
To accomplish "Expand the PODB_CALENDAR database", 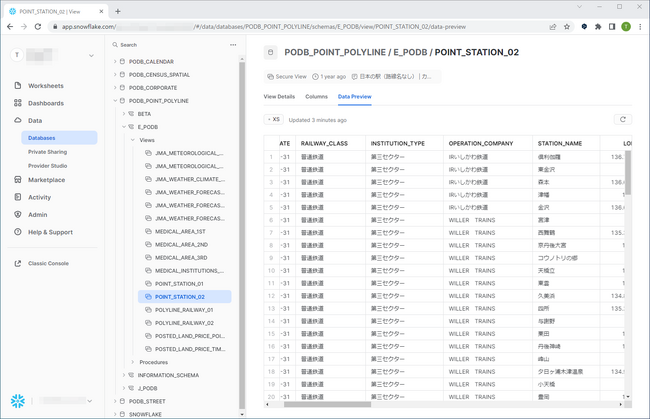I will (x=115, y=61).
